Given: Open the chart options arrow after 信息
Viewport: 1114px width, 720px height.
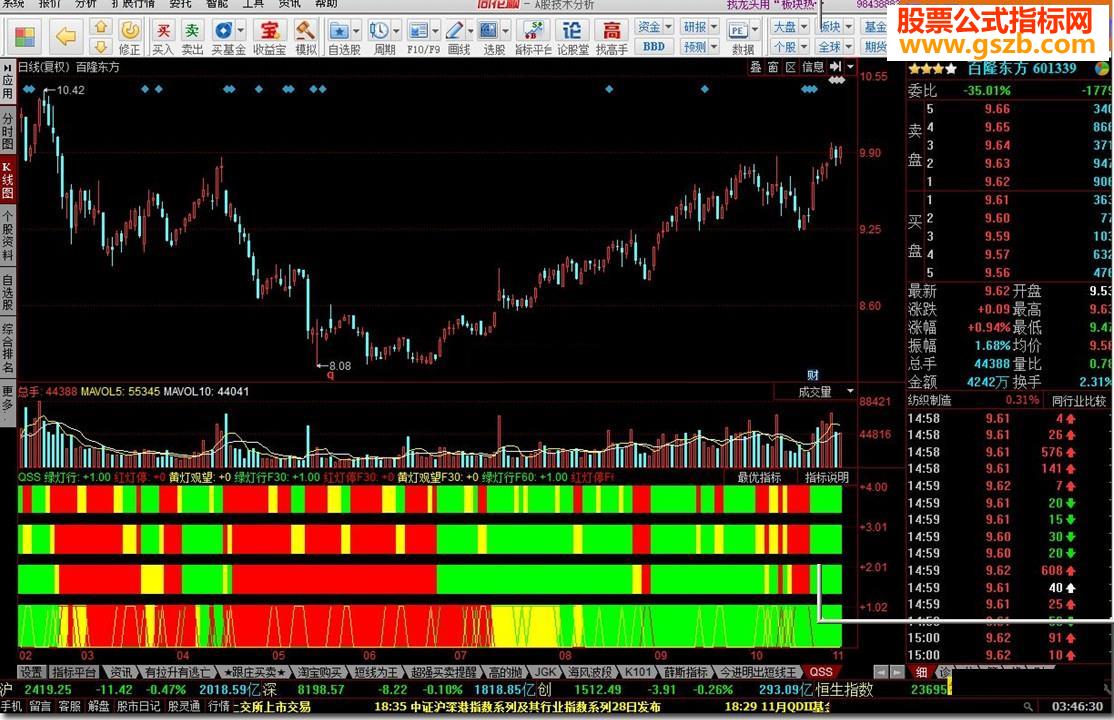Looking at the screenshot, I should (850, 67).
